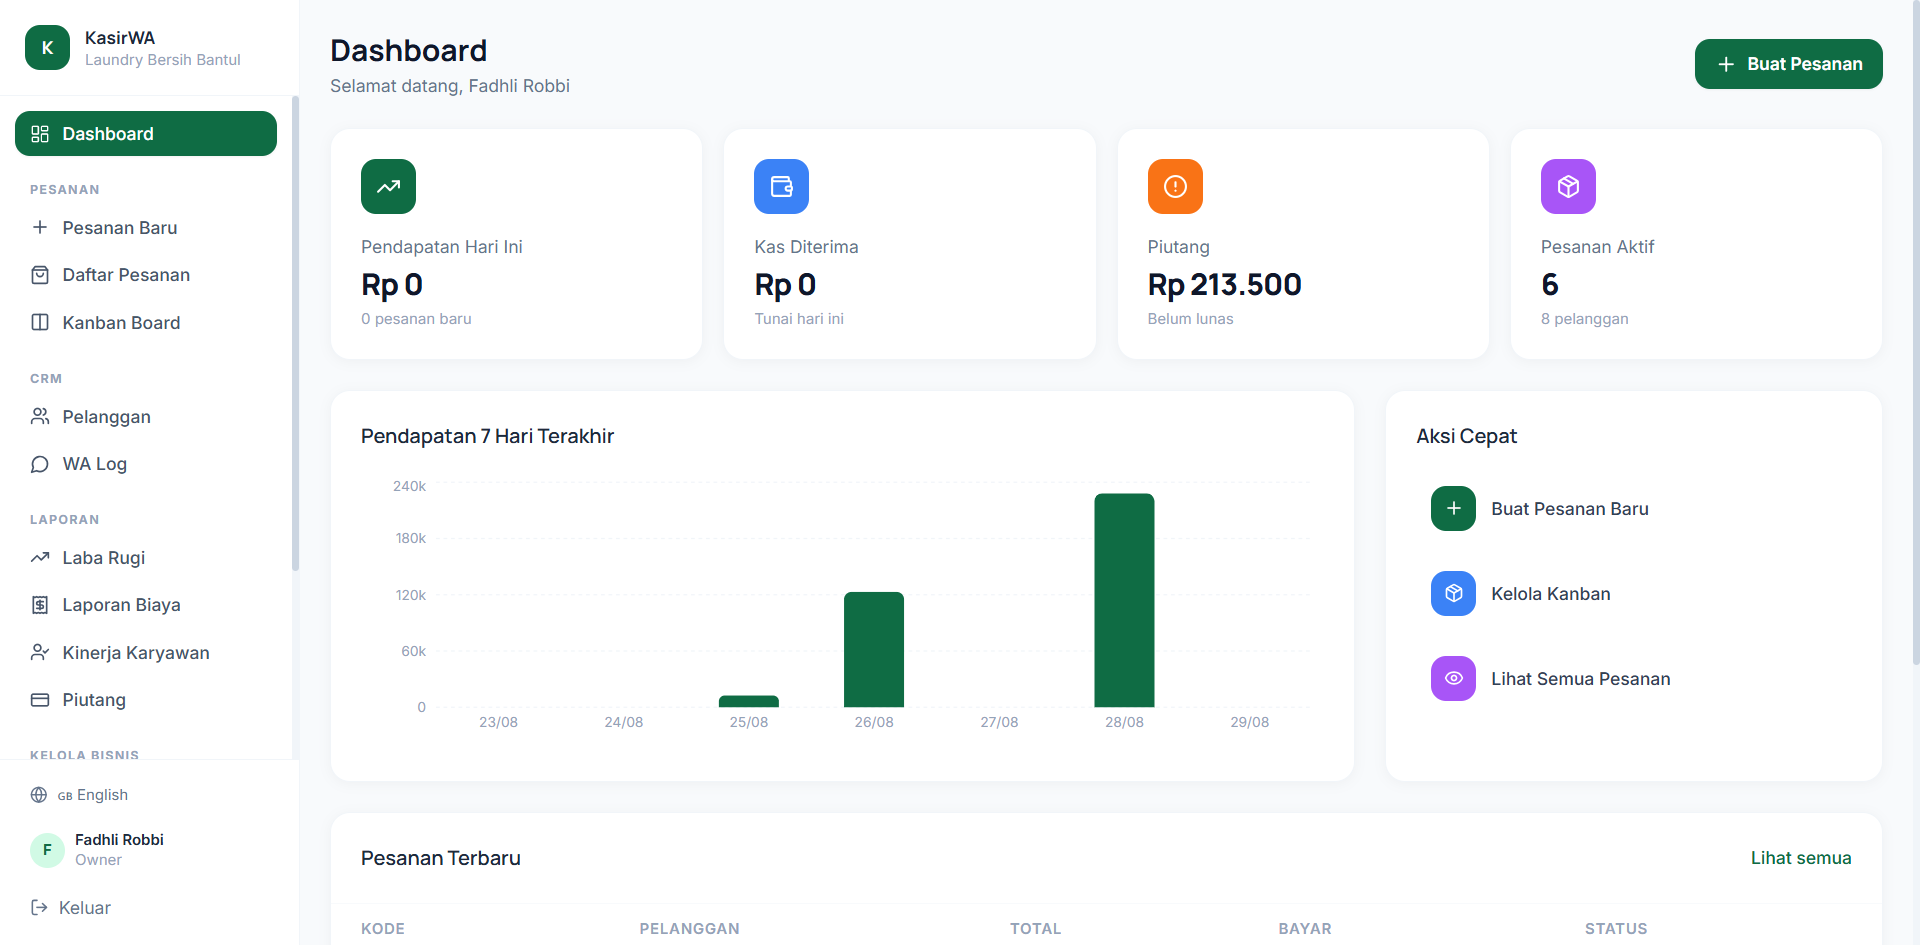The image size is (1920, 945).
Task: Go to Daftar Pesanan
Action: tap(146, 275)
